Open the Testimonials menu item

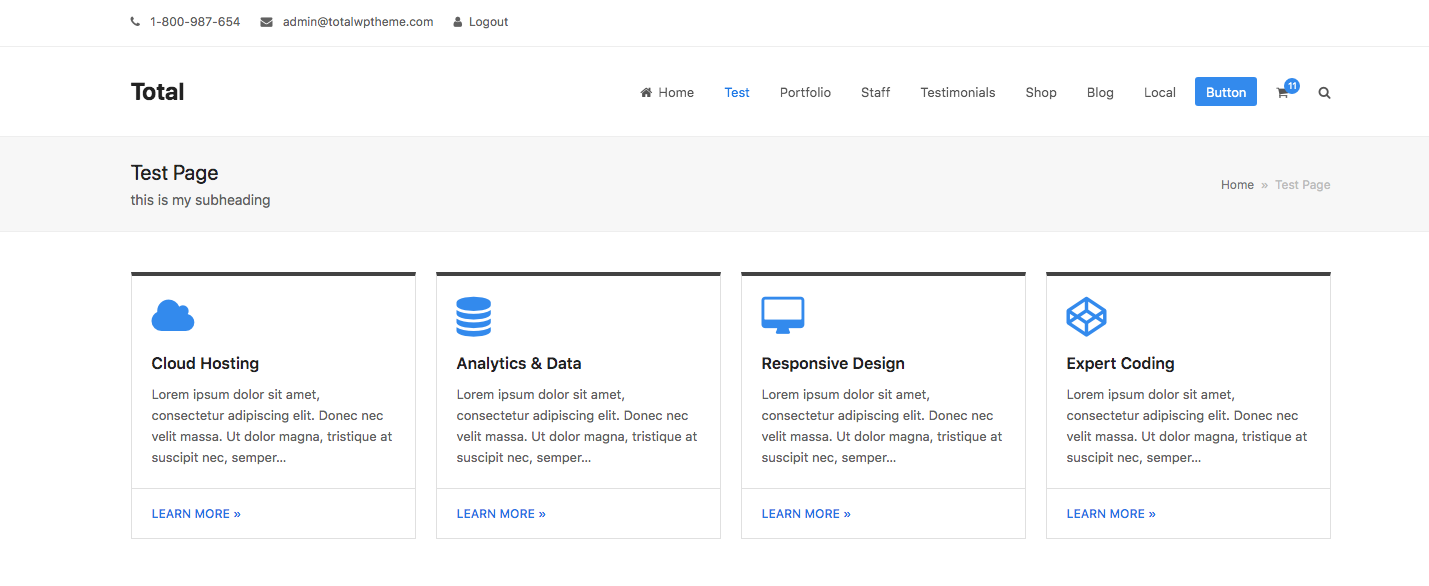(958, 92)
